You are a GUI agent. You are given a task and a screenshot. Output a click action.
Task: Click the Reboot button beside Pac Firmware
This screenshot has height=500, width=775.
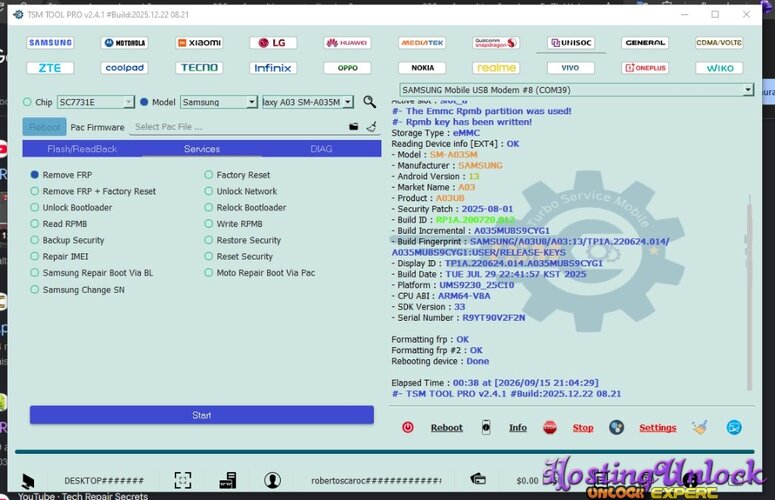coord(44,127)
